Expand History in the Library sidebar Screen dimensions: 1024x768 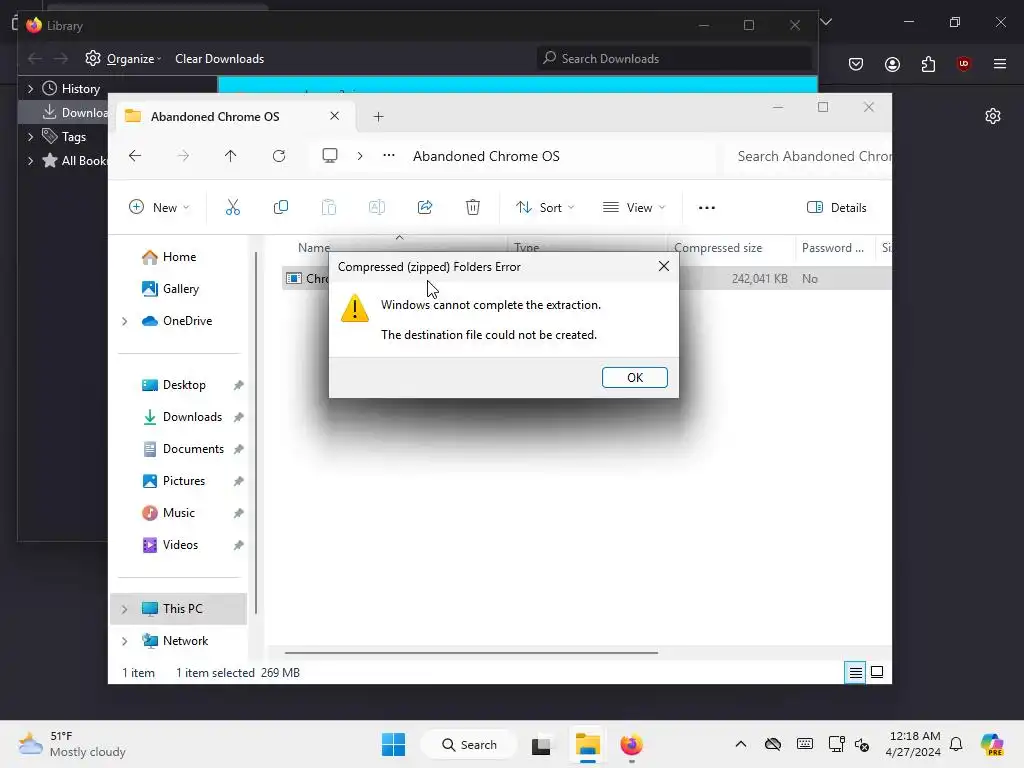point(30,89)
